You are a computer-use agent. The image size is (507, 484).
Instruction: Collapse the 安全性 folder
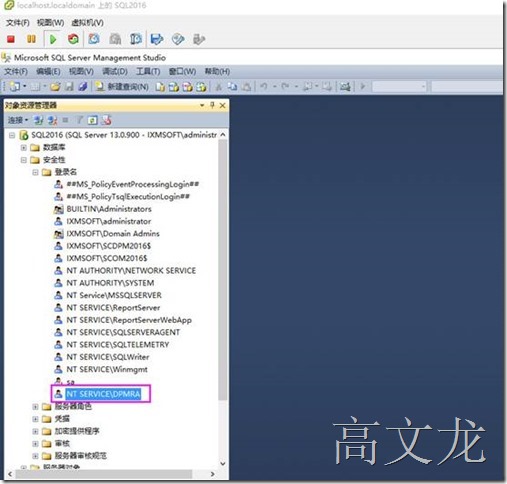(24, 160)
